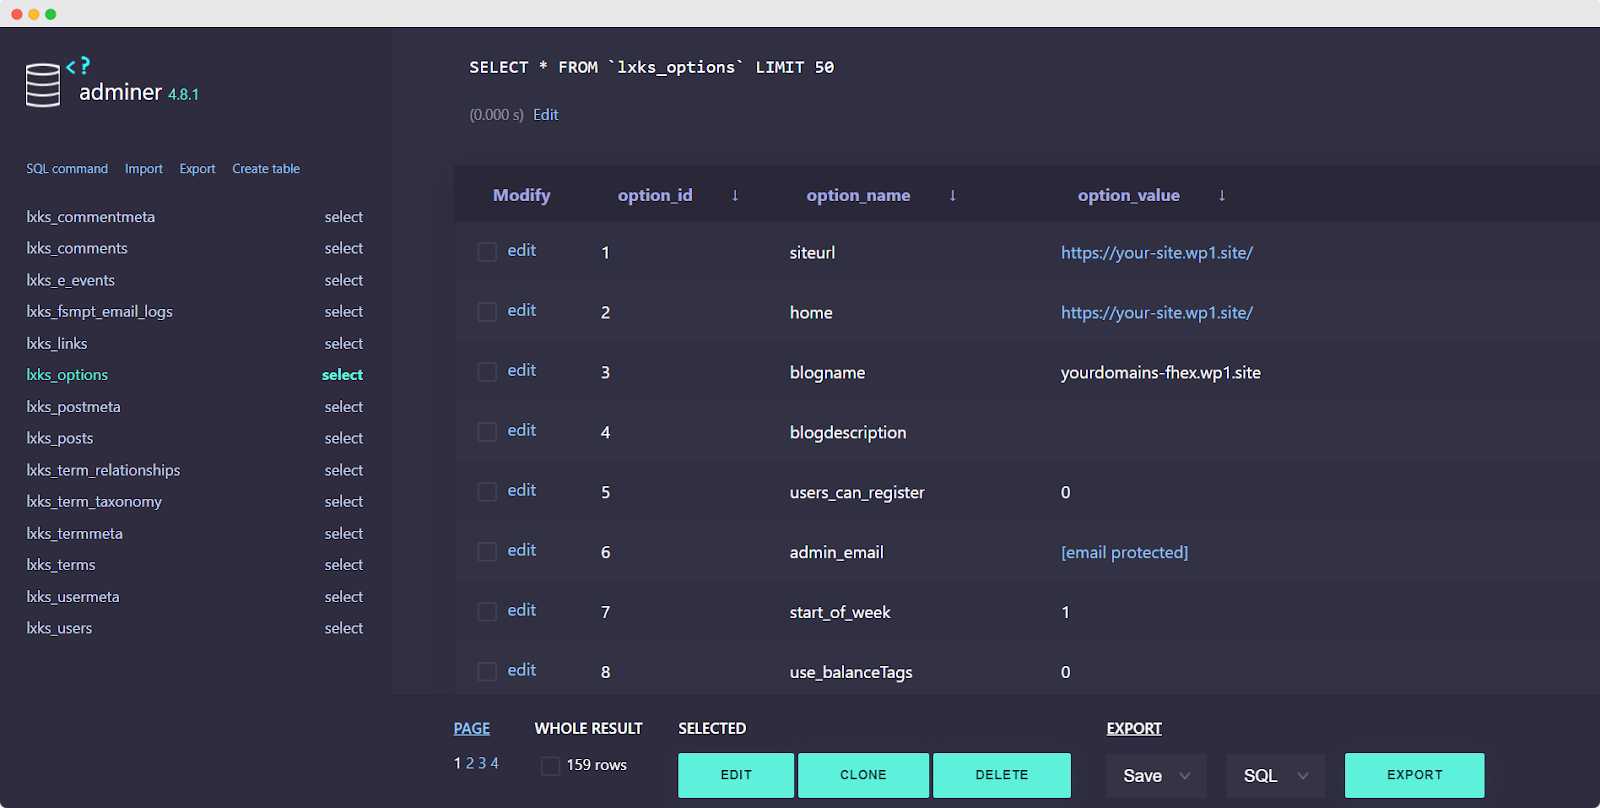Click the highlighted select for lxks_options
The width and height of the screenshot is (1600, 808).
click(343, 375)
